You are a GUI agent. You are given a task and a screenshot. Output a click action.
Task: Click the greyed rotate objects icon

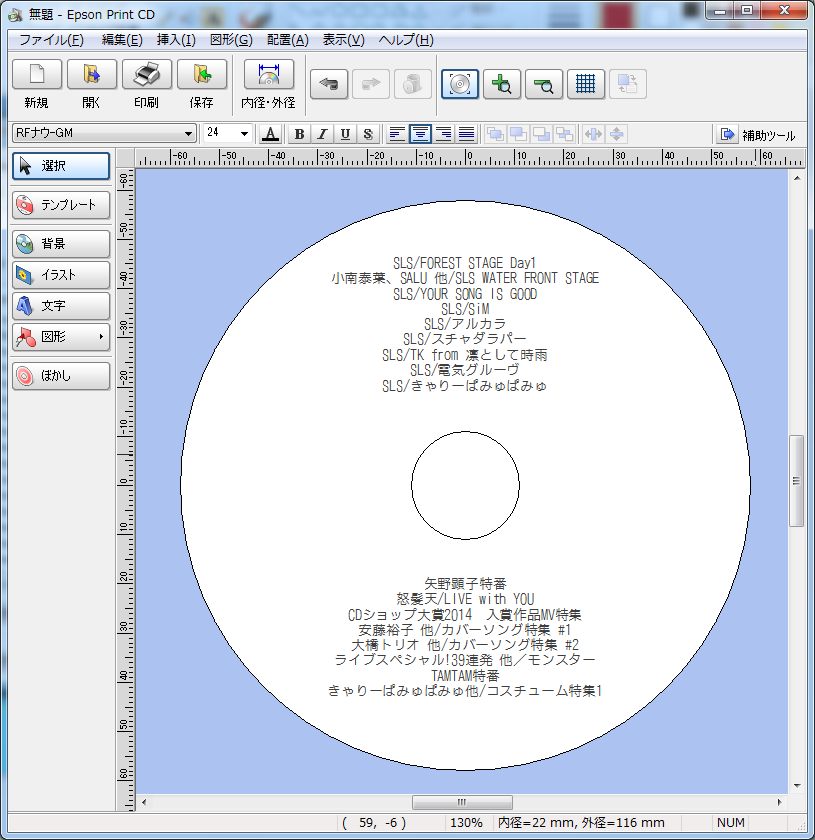coord(627,84)
